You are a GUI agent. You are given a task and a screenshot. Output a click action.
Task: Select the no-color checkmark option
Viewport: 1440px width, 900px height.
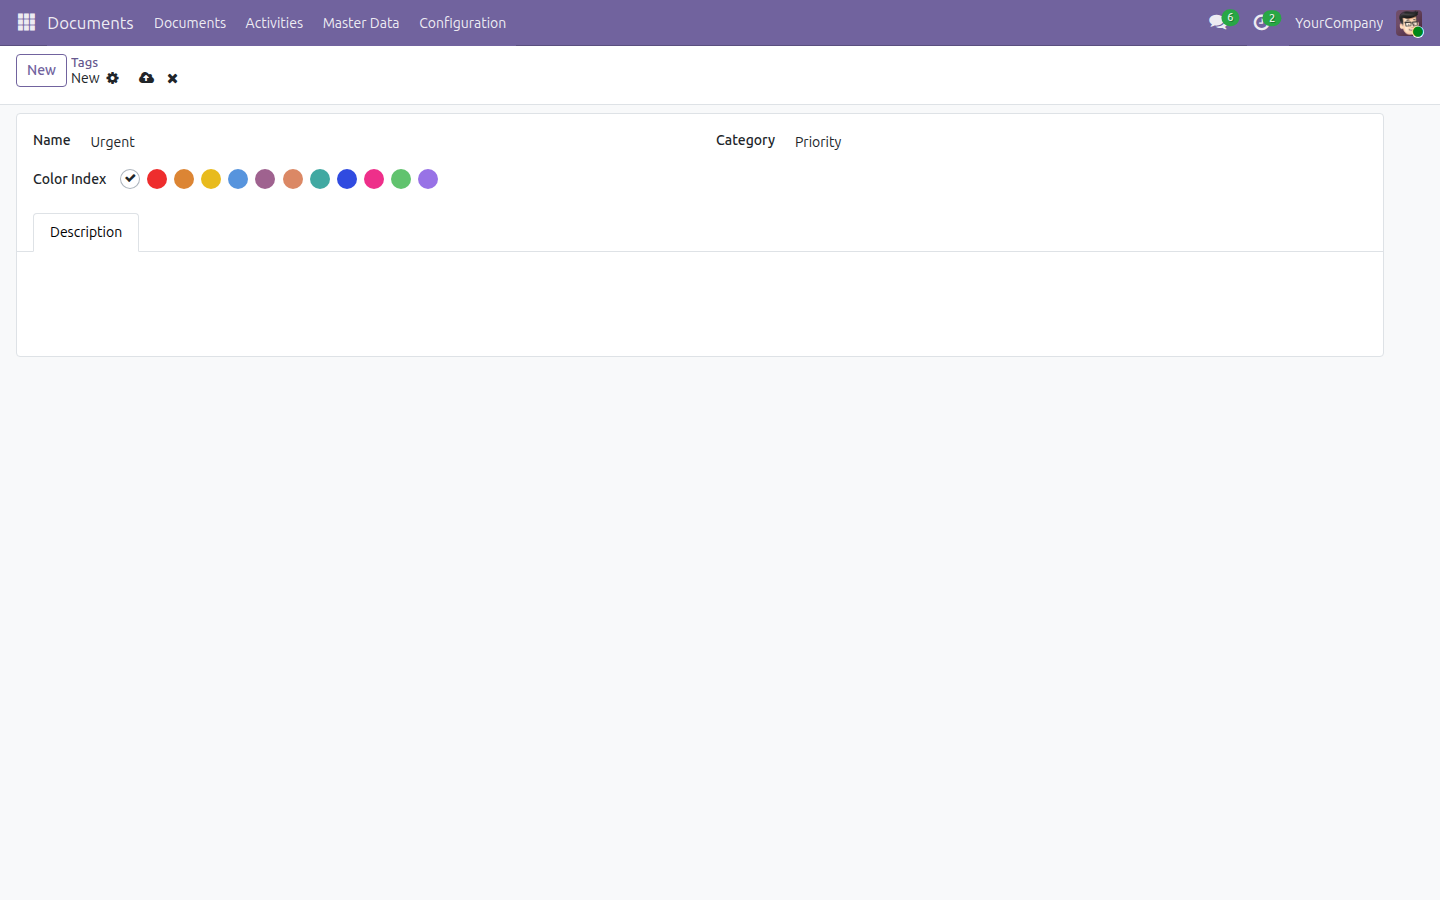(x=130, y=179)
